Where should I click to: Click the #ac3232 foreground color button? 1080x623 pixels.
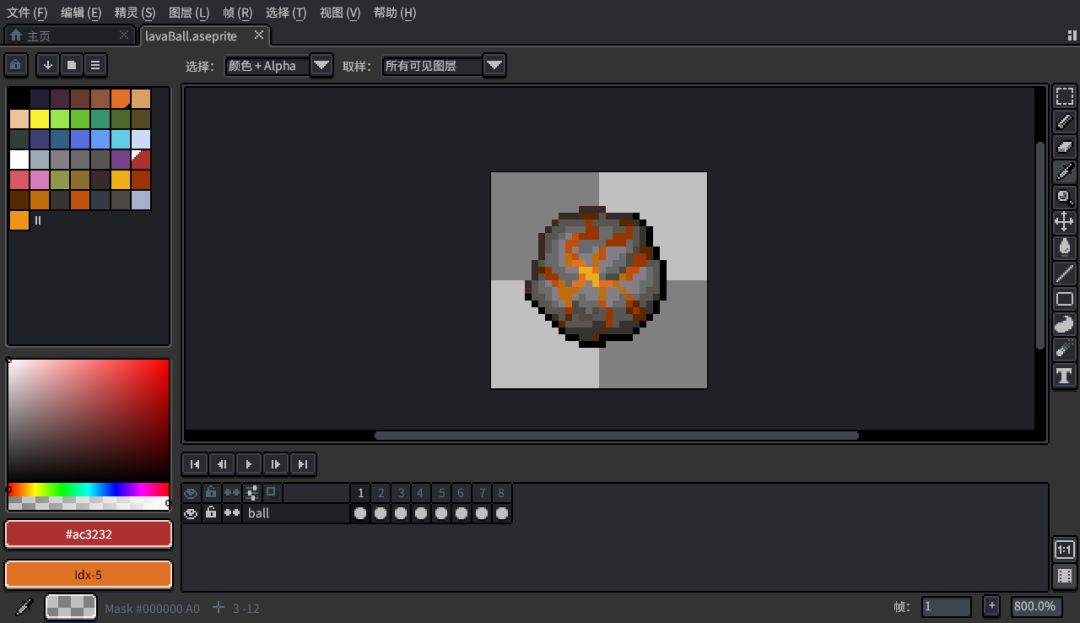(88, 534)
